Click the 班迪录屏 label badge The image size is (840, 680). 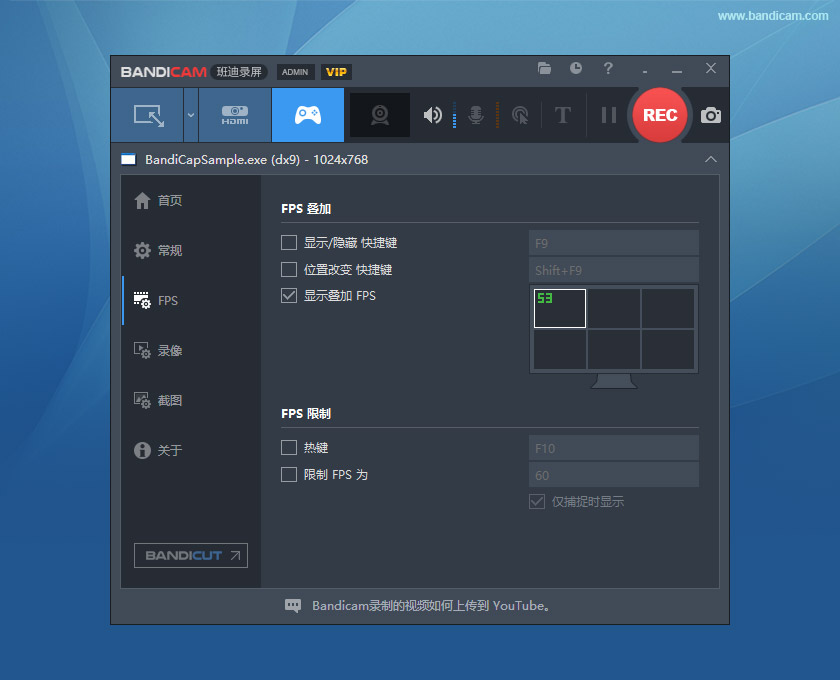pos(239,72)
